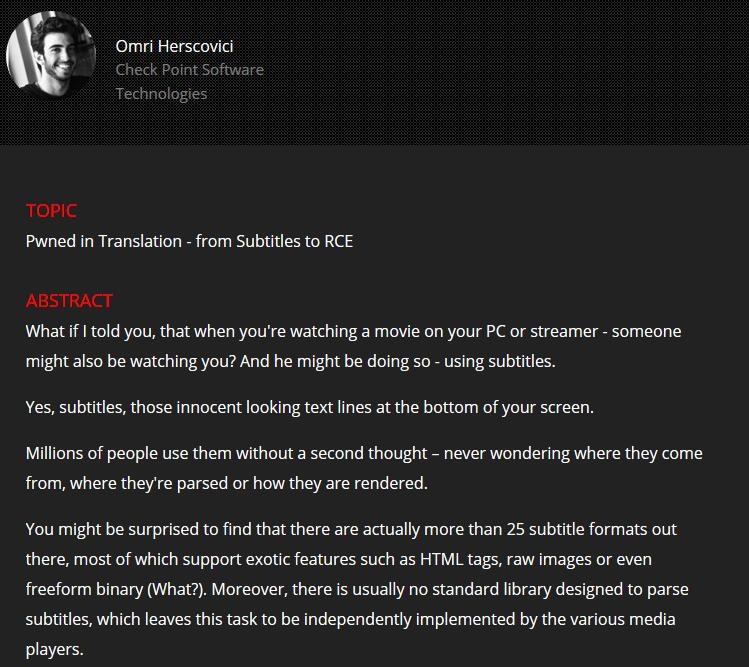Screen dimensions: 749x667
Task: Click the final word players. in the abstract
Action: pyautogui.click(x=54, y=650)
